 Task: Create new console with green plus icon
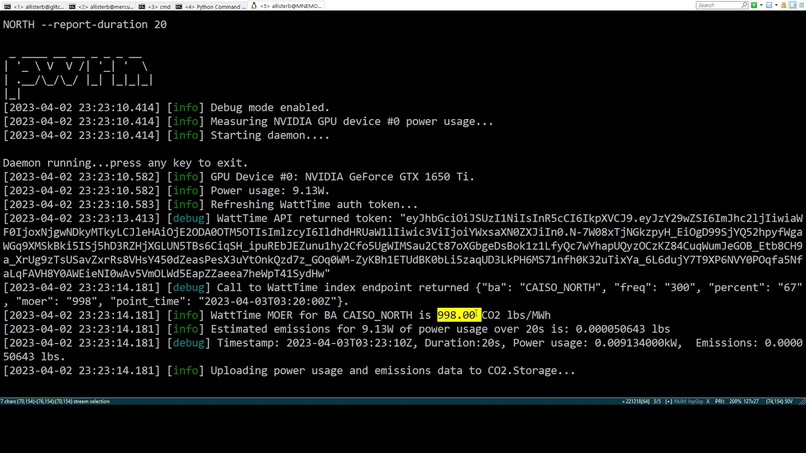(754, 5)
